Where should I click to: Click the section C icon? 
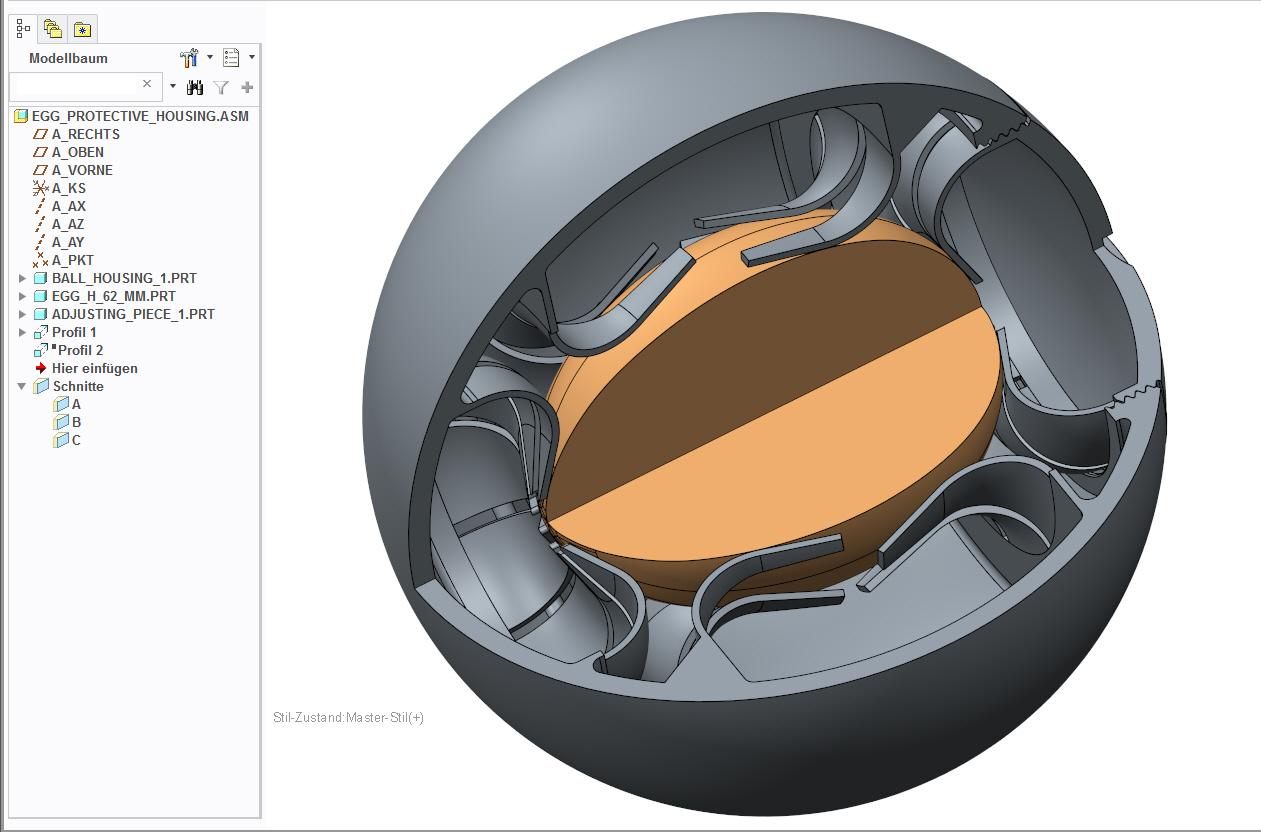click(x=61, y=440)
